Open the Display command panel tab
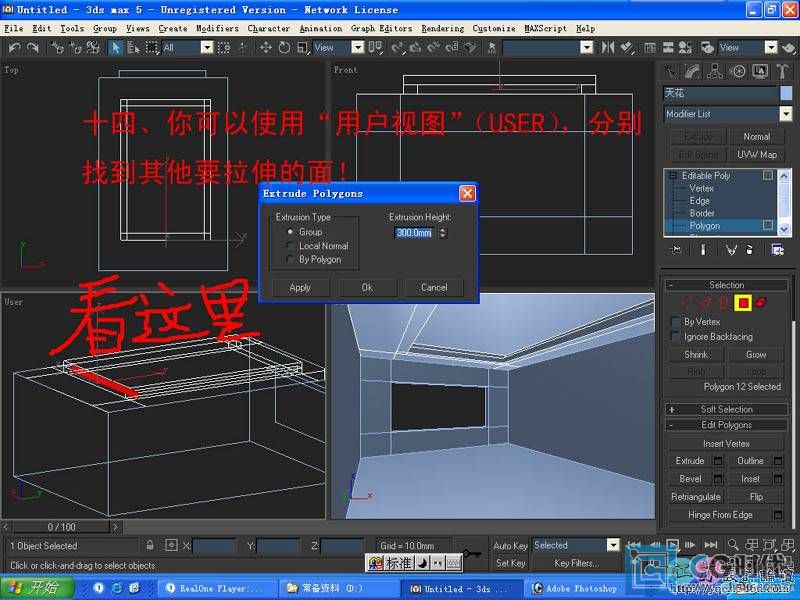Image resolution: width=800 pixels, height=600 pixels. click(x=760, y=71)
